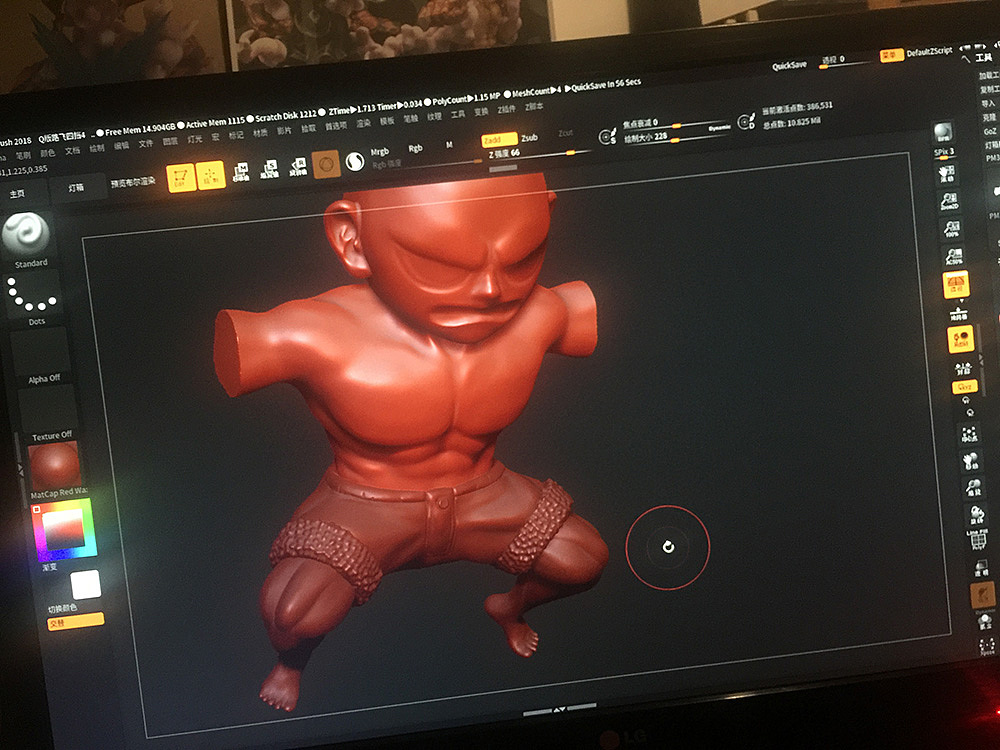This screenshot has height=750, width=1000.
Task: Open the Home page tab
Action: coord(19,193)
